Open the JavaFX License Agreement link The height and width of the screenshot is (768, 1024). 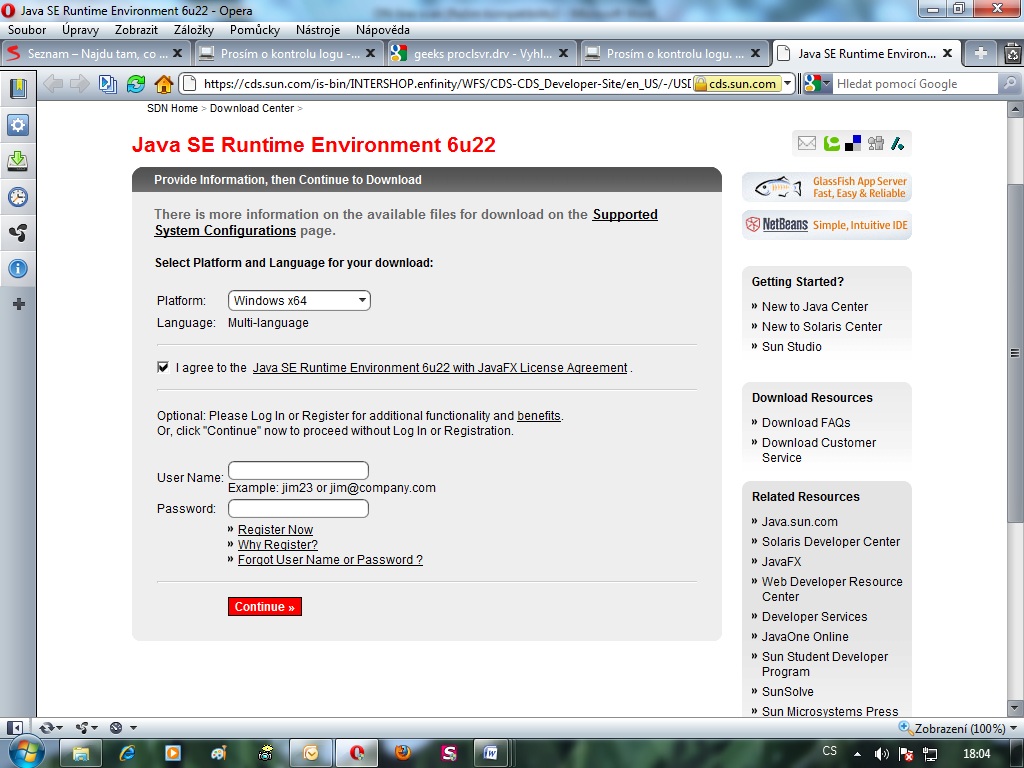pos(440,368)
